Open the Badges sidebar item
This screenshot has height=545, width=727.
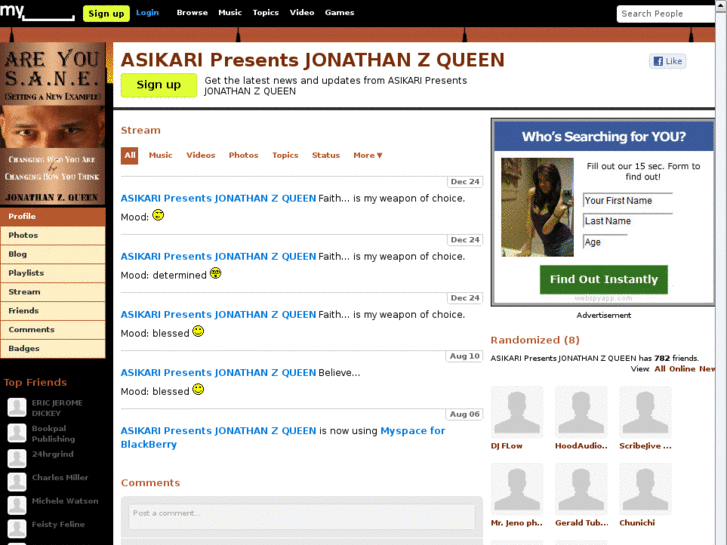pyautogui.click(x=53, y=348)
